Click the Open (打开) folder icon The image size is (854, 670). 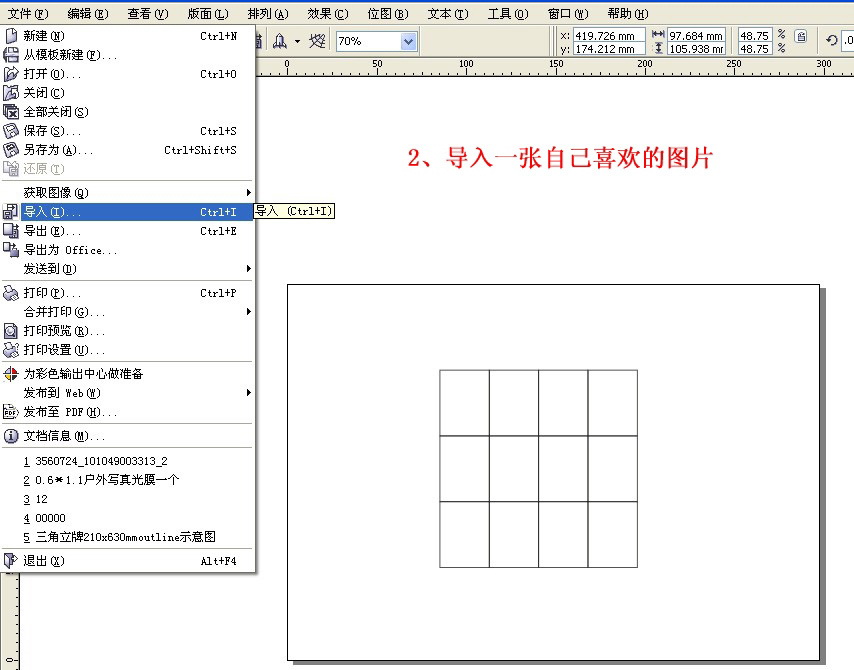click(x=11, y=74)
